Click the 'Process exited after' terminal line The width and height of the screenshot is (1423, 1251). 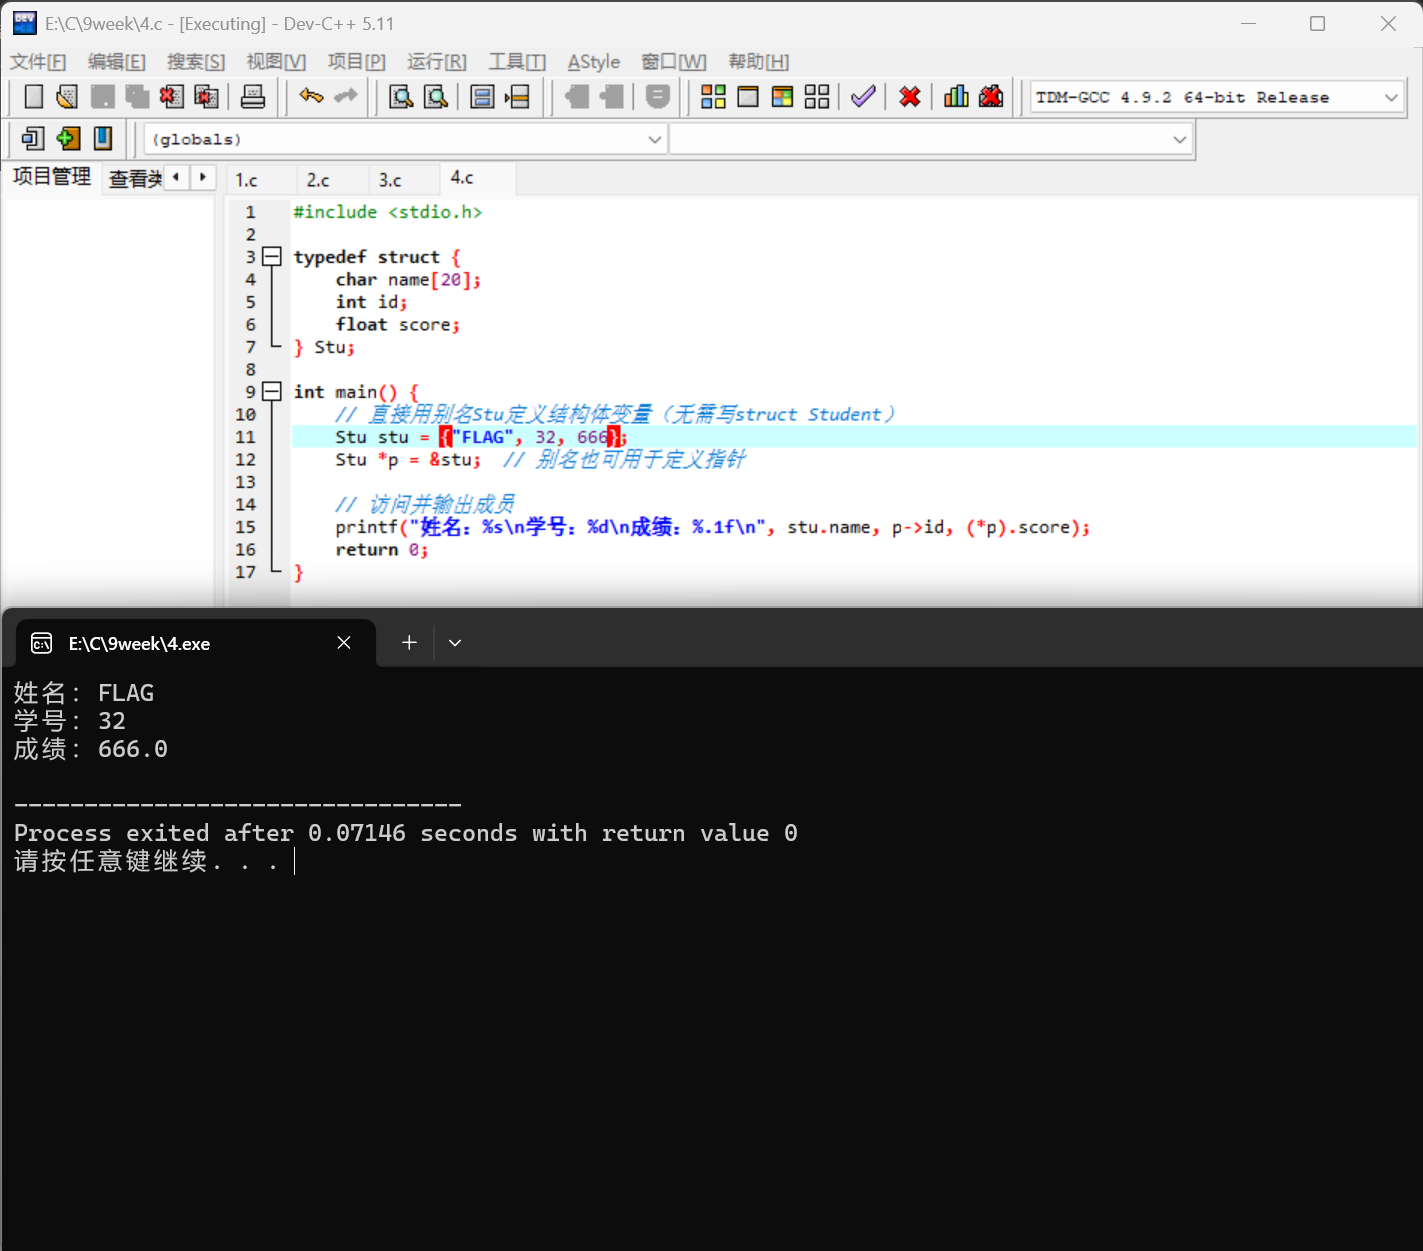point(406,833)
